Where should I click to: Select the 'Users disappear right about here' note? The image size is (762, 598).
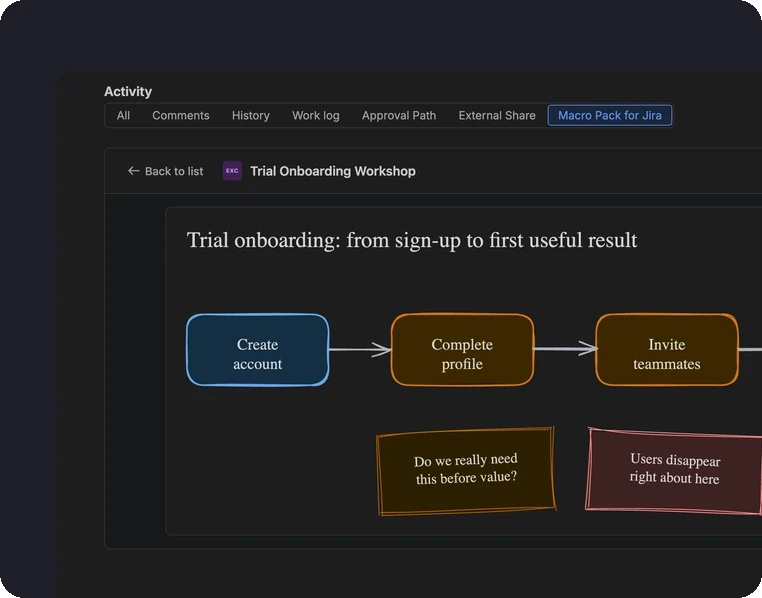675,470
